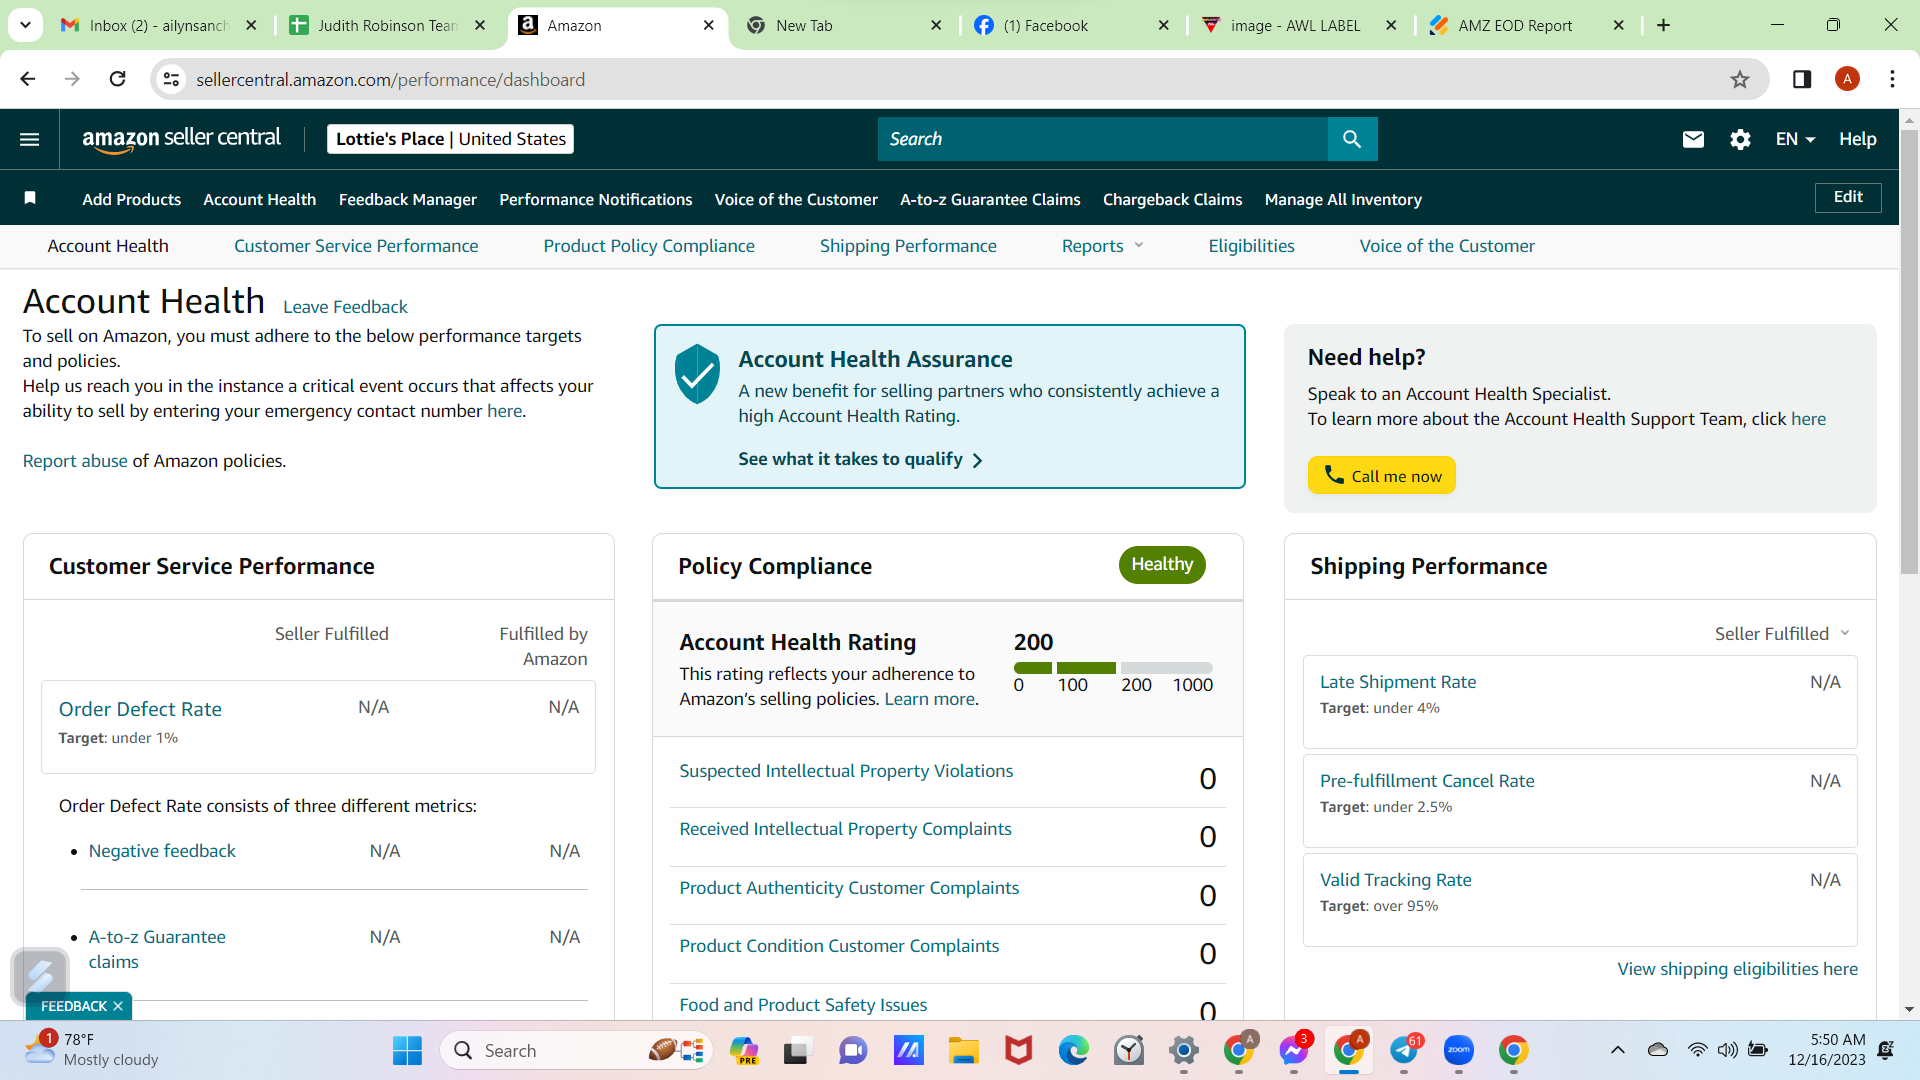Open a new Chrome tab
This screenshot has width=1920, height=1080.
pyautogui.click(x=1663, y=25)
